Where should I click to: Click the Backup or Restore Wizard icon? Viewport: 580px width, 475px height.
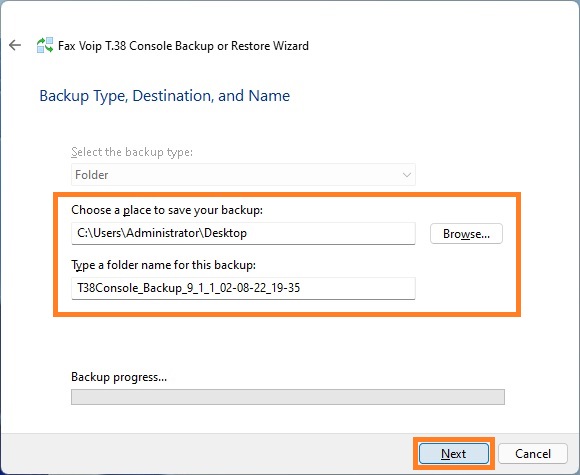pos(45,45)
